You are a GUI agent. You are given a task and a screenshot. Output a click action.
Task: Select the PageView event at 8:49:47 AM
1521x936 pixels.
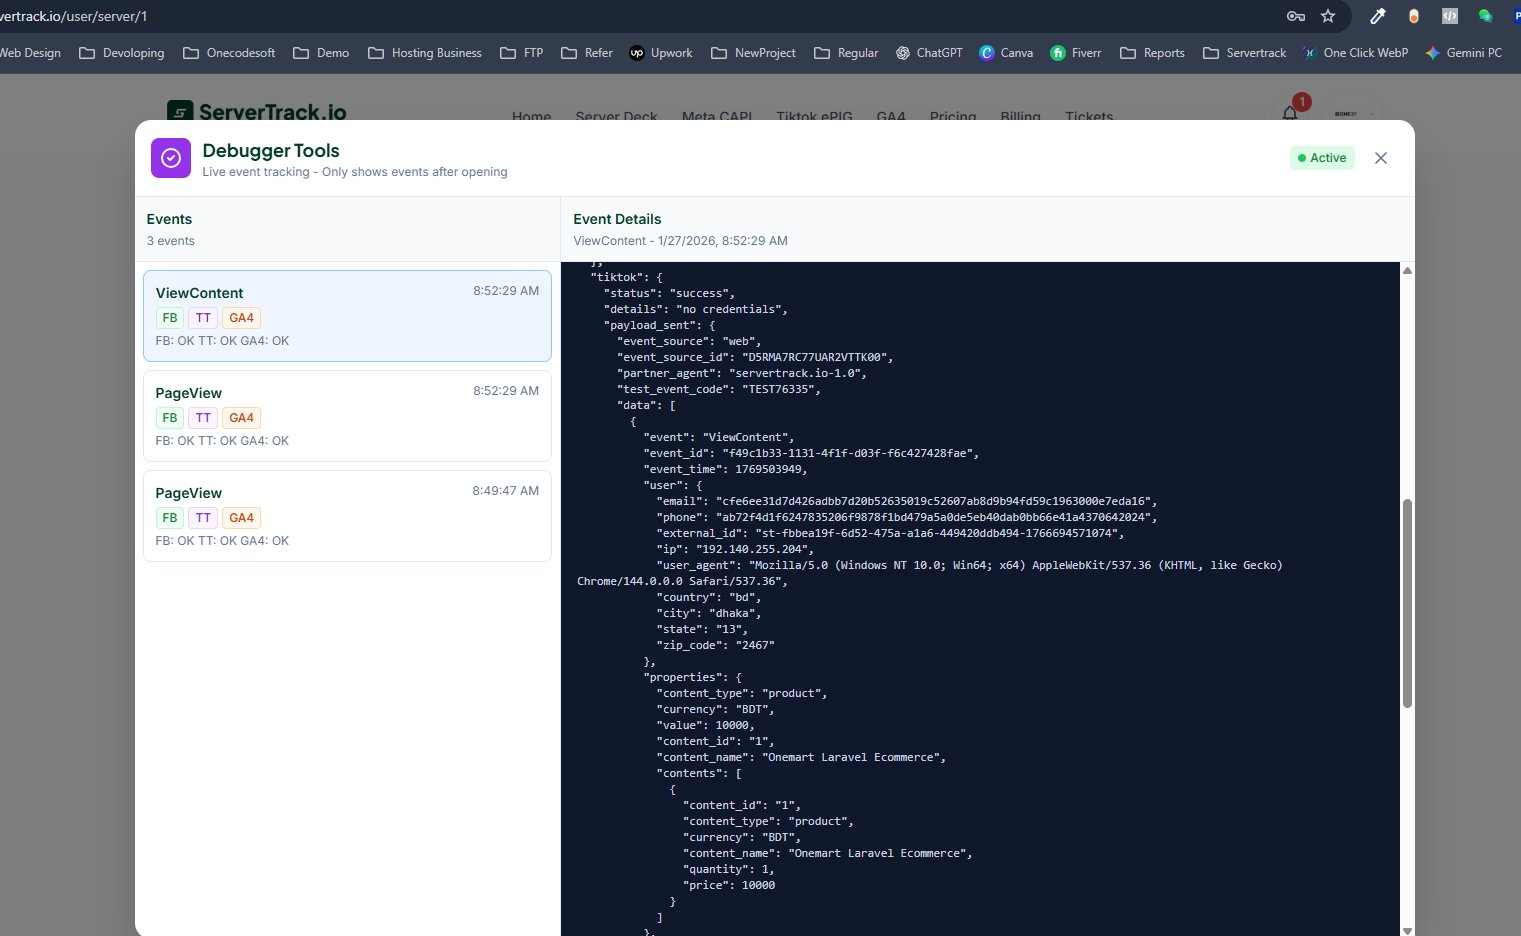pos(347,516)
